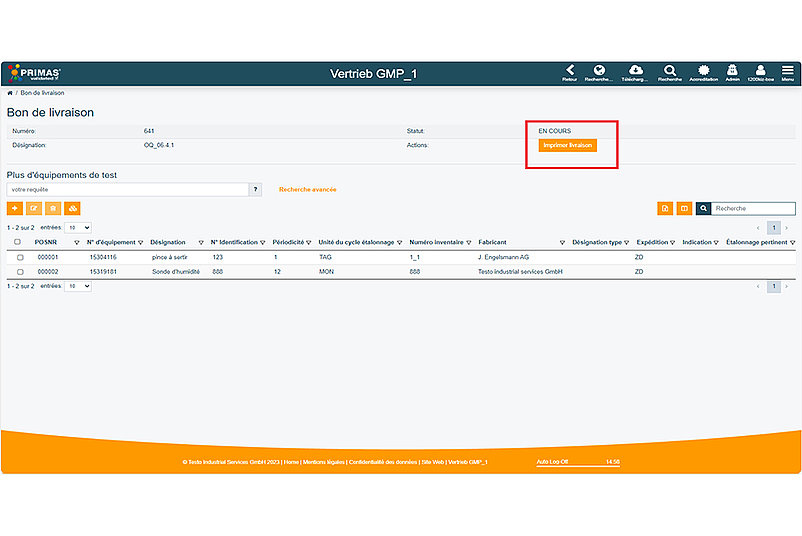The image size is (802, 536).
Task: Click the PRIMAS logo
Action: [x=35, y=73]
